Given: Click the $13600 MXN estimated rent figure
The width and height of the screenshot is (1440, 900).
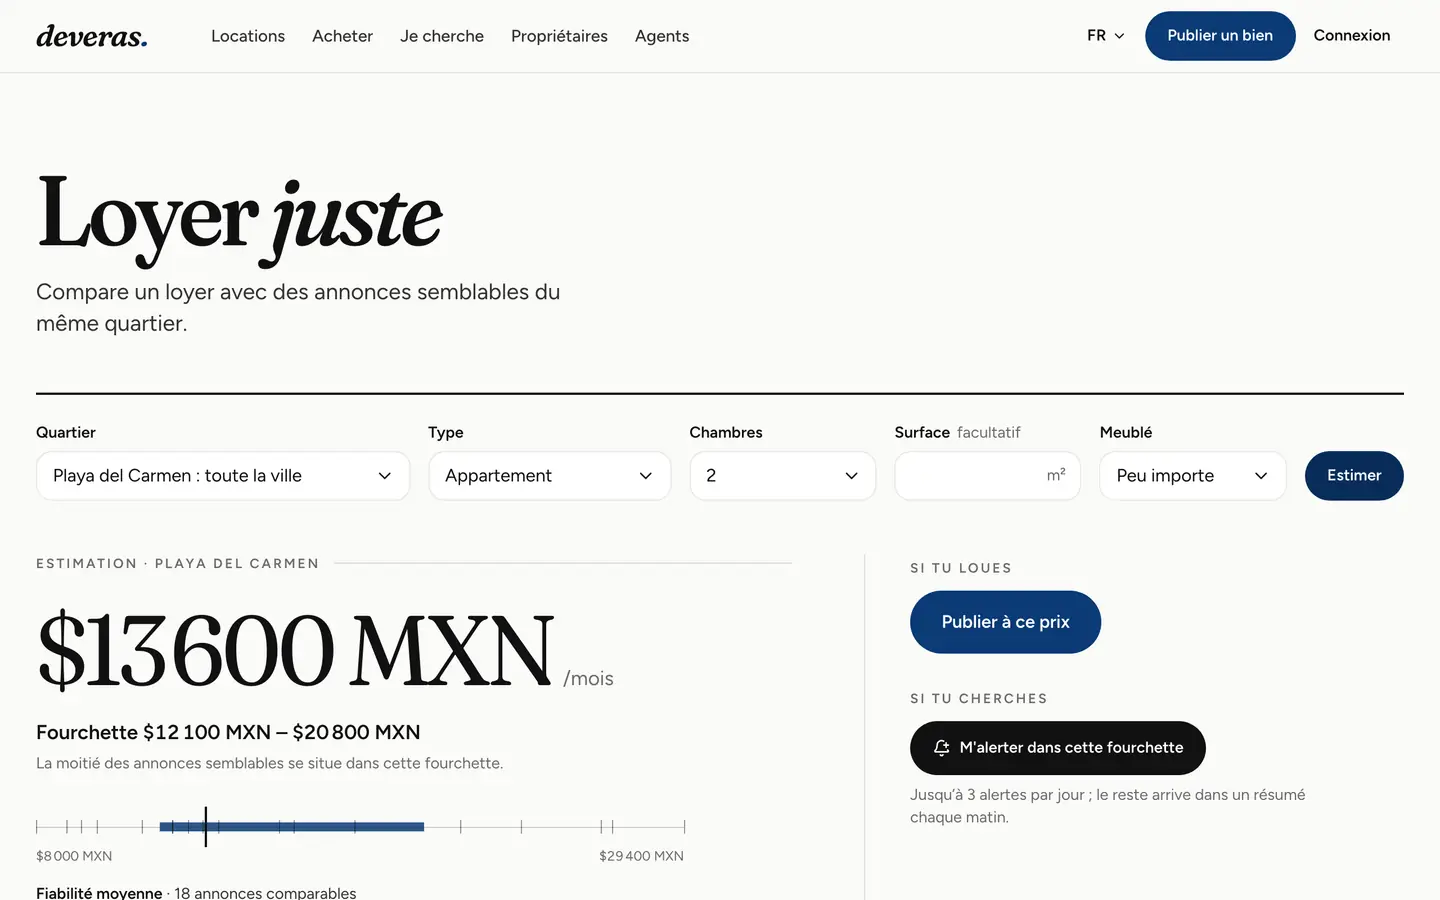Looking at the screenshot, I should [295, 650].
